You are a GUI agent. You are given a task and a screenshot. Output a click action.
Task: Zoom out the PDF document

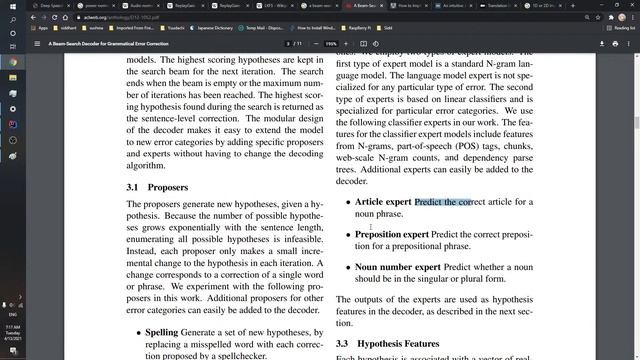point(316,44)
